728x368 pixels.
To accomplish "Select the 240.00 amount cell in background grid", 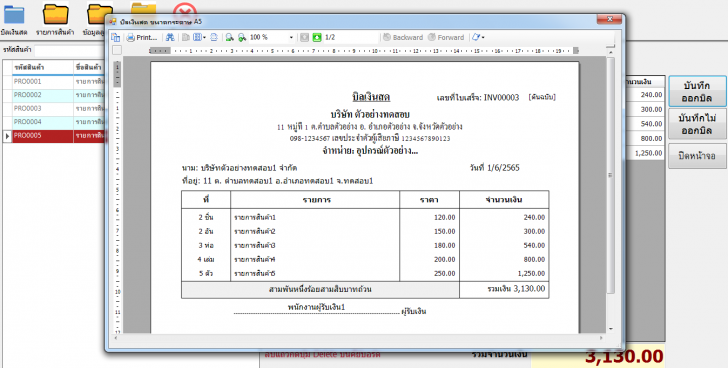I will (x=645, y=95).
